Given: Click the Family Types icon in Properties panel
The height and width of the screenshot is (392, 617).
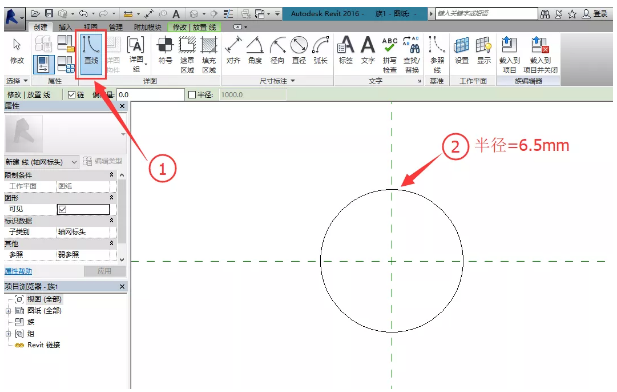Looking at the screenshot, I should point(65,64).
